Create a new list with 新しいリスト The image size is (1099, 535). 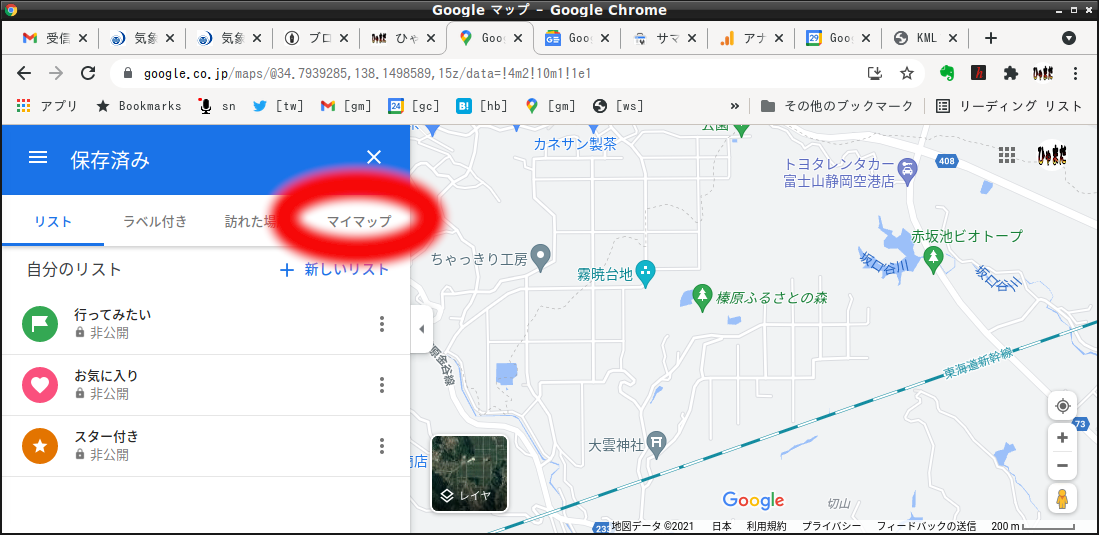(x=334, y=270)
